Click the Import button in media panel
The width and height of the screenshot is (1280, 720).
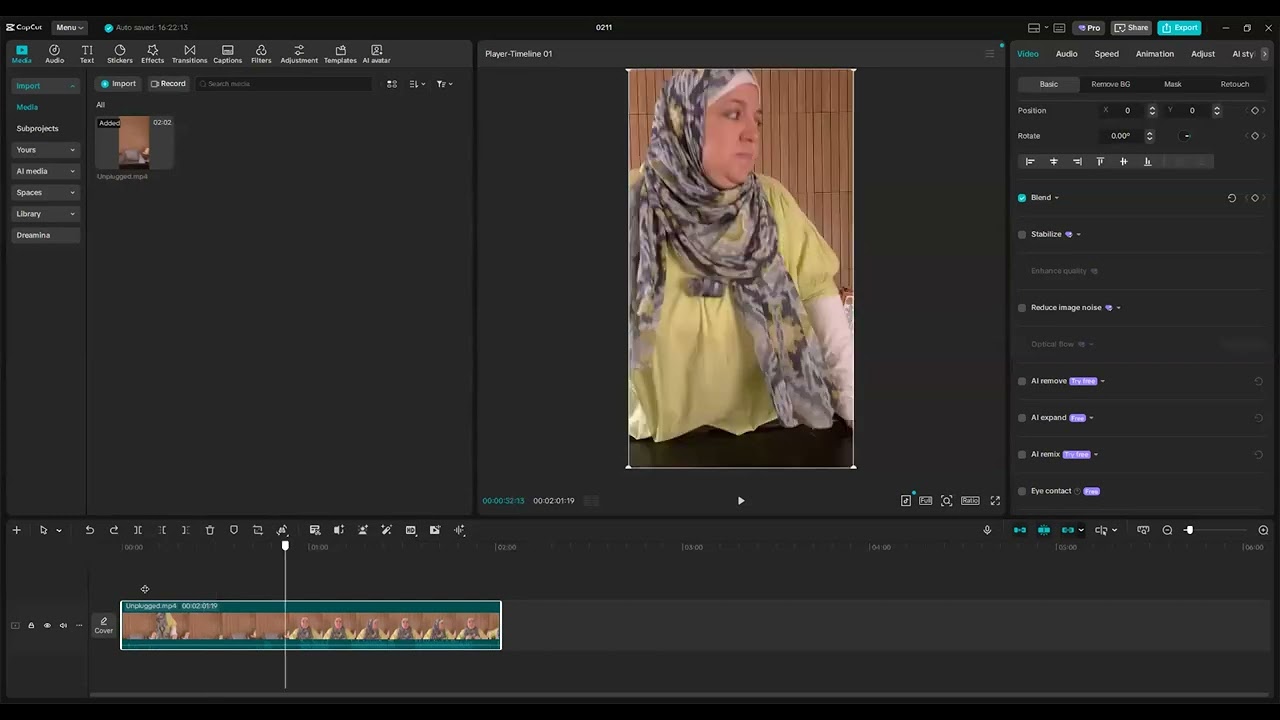coord(118,84)
